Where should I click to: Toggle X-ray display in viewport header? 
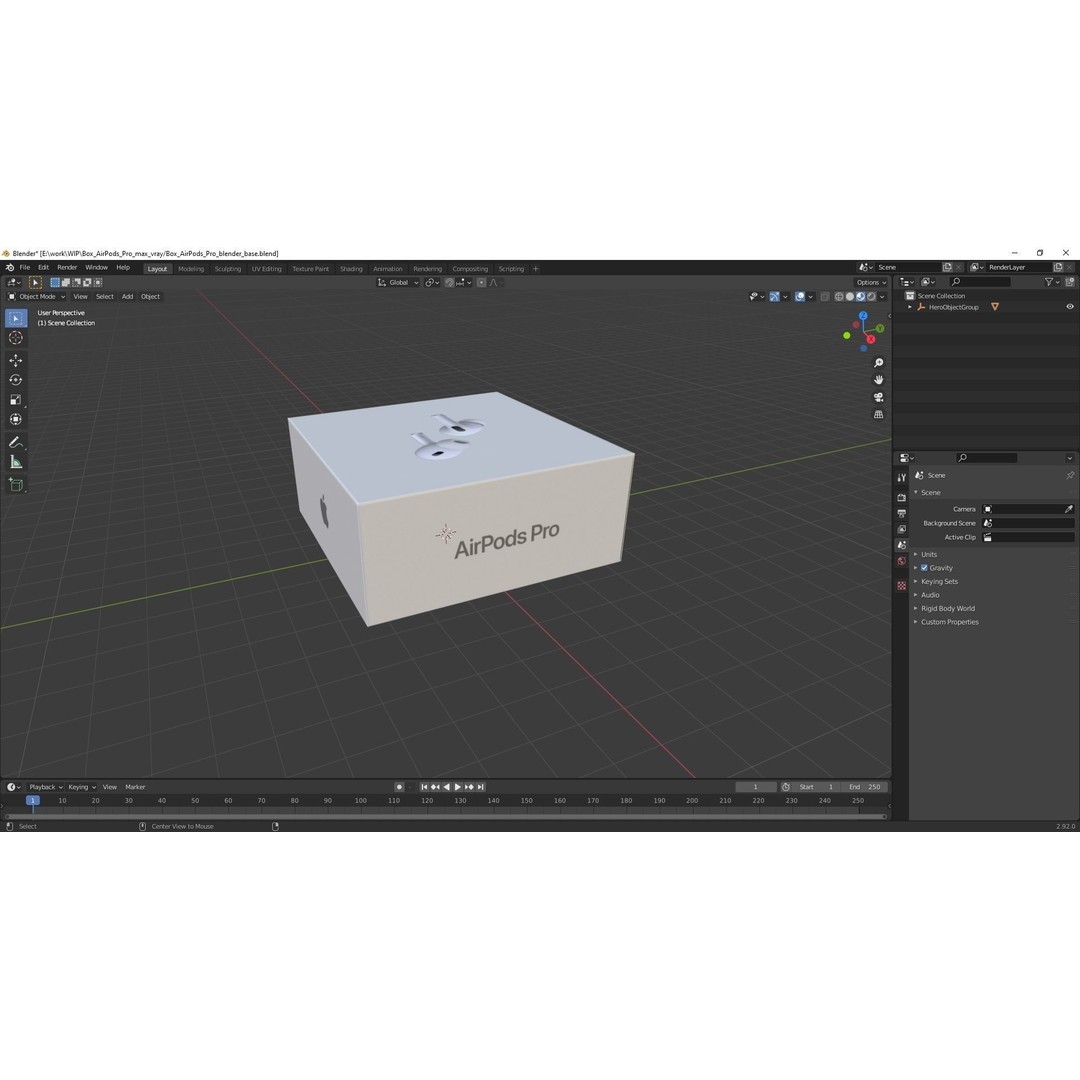coord(824,297)
